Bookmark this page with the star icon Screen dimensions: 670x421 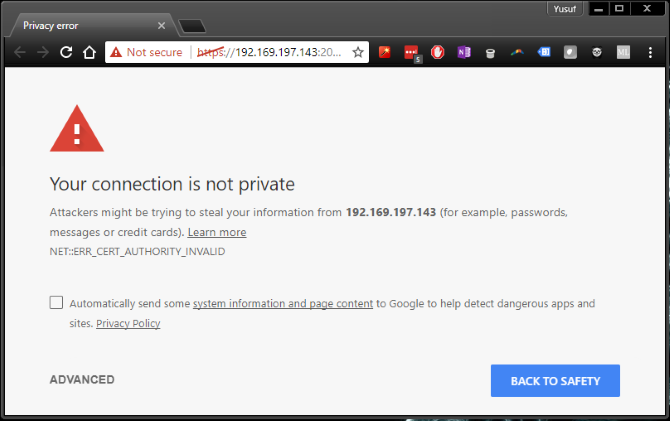point(358,52)
